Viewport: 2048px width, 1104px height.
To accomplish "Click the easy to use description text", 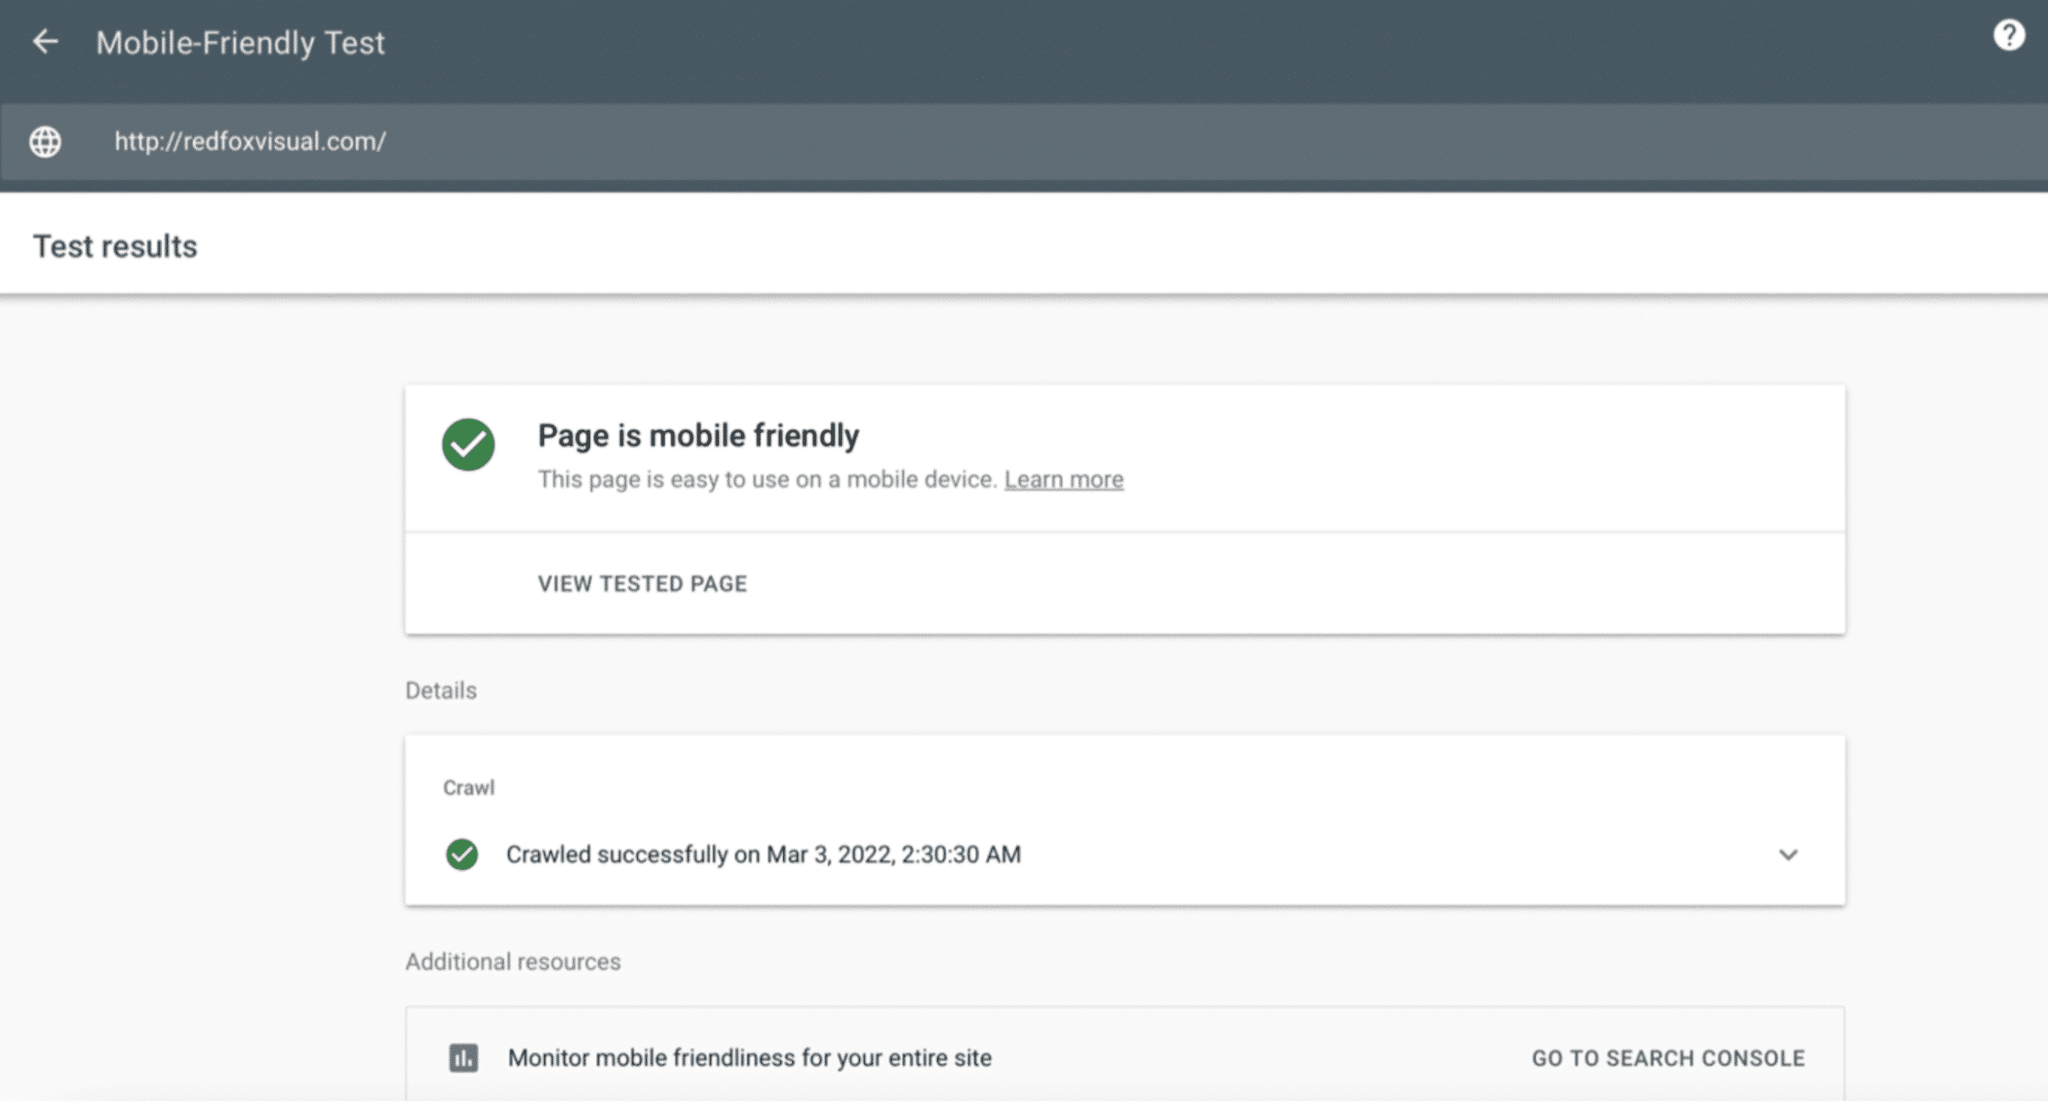I will pyautogui.click(x=767, y=480).
